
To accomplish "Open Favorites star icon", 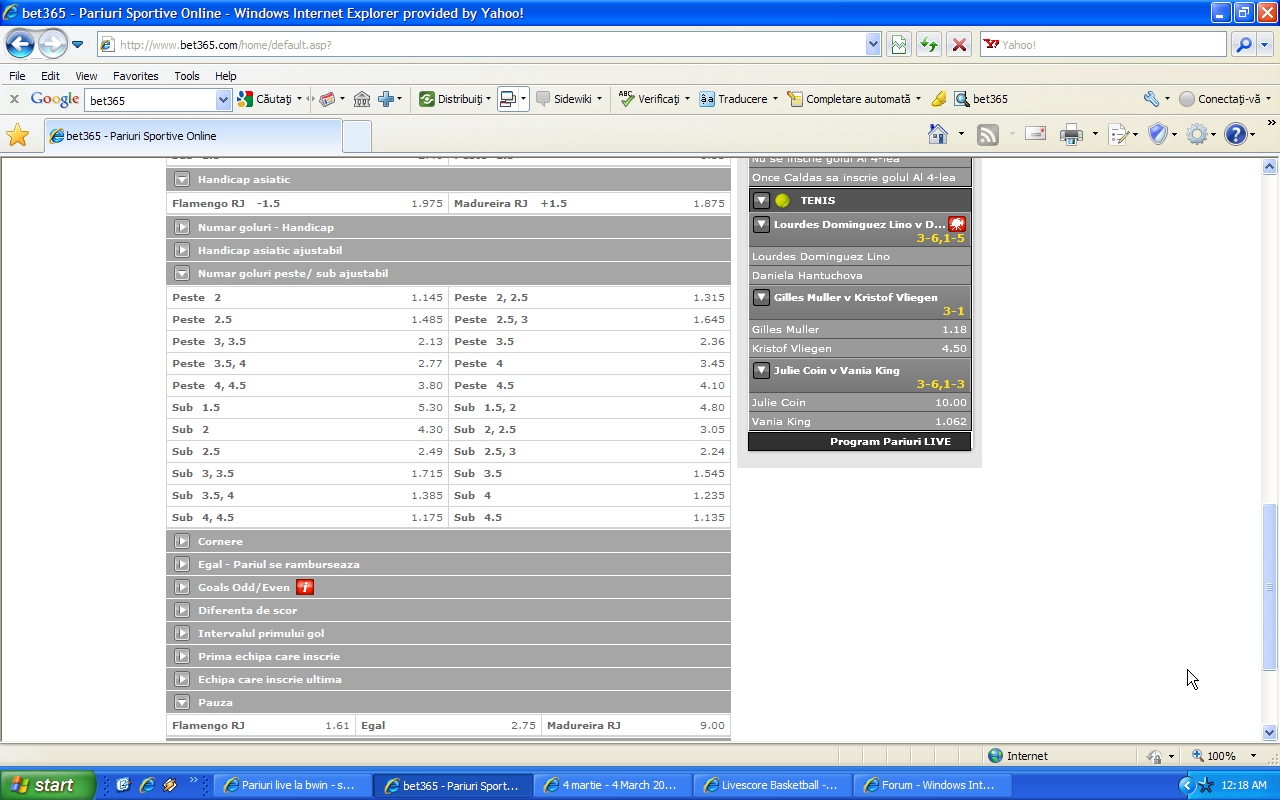I will point(17,135).
